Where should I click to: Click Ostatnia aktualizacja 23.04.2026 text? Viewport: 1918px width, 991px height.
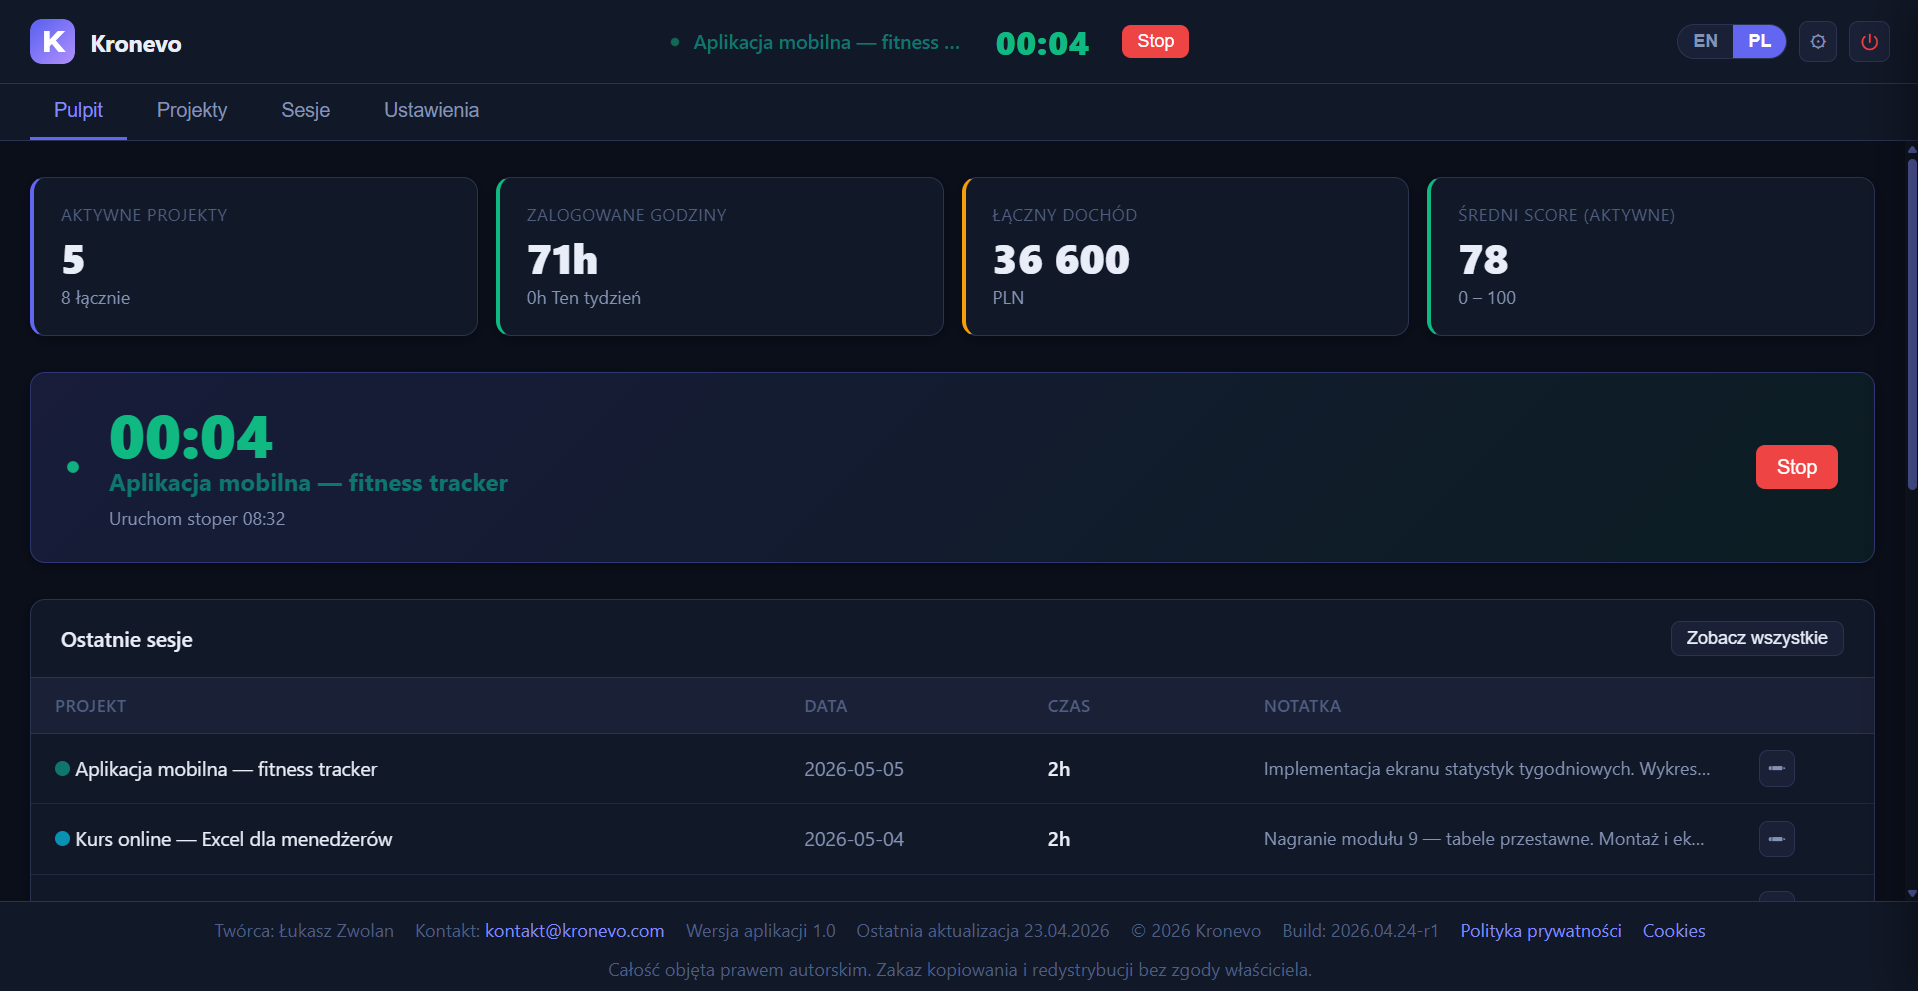tap(983, 931)
